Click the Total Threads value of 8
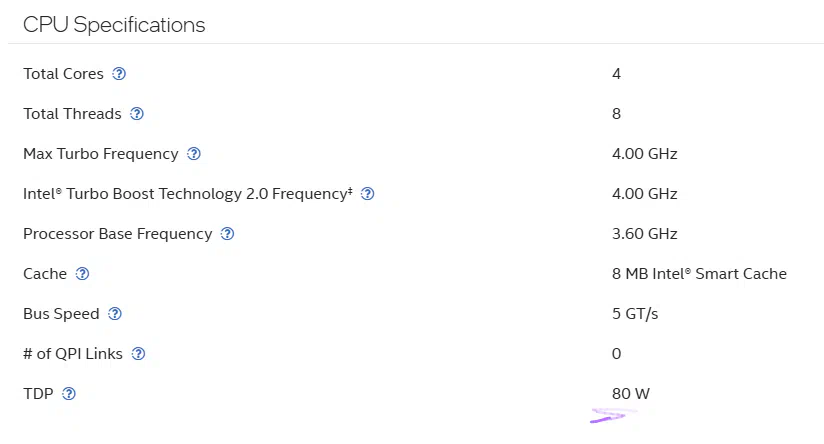824x444 pixels. [x=616, y=114]
